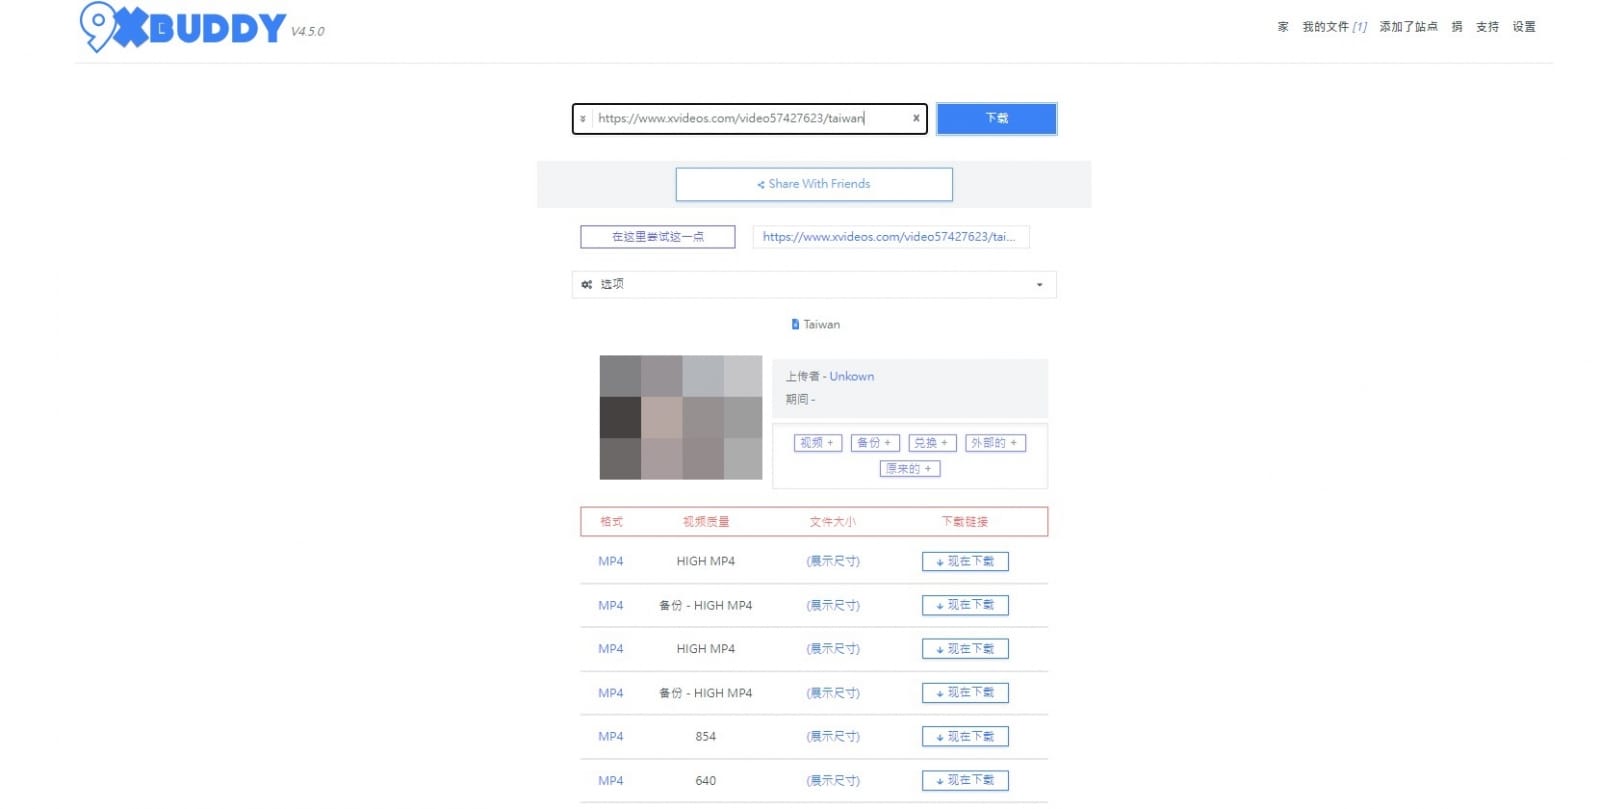Image resolution: width=1600 pixels, height=809 pixels.
Task: Click 现在下载 for the 640 quality
Action: coord(965,781)
